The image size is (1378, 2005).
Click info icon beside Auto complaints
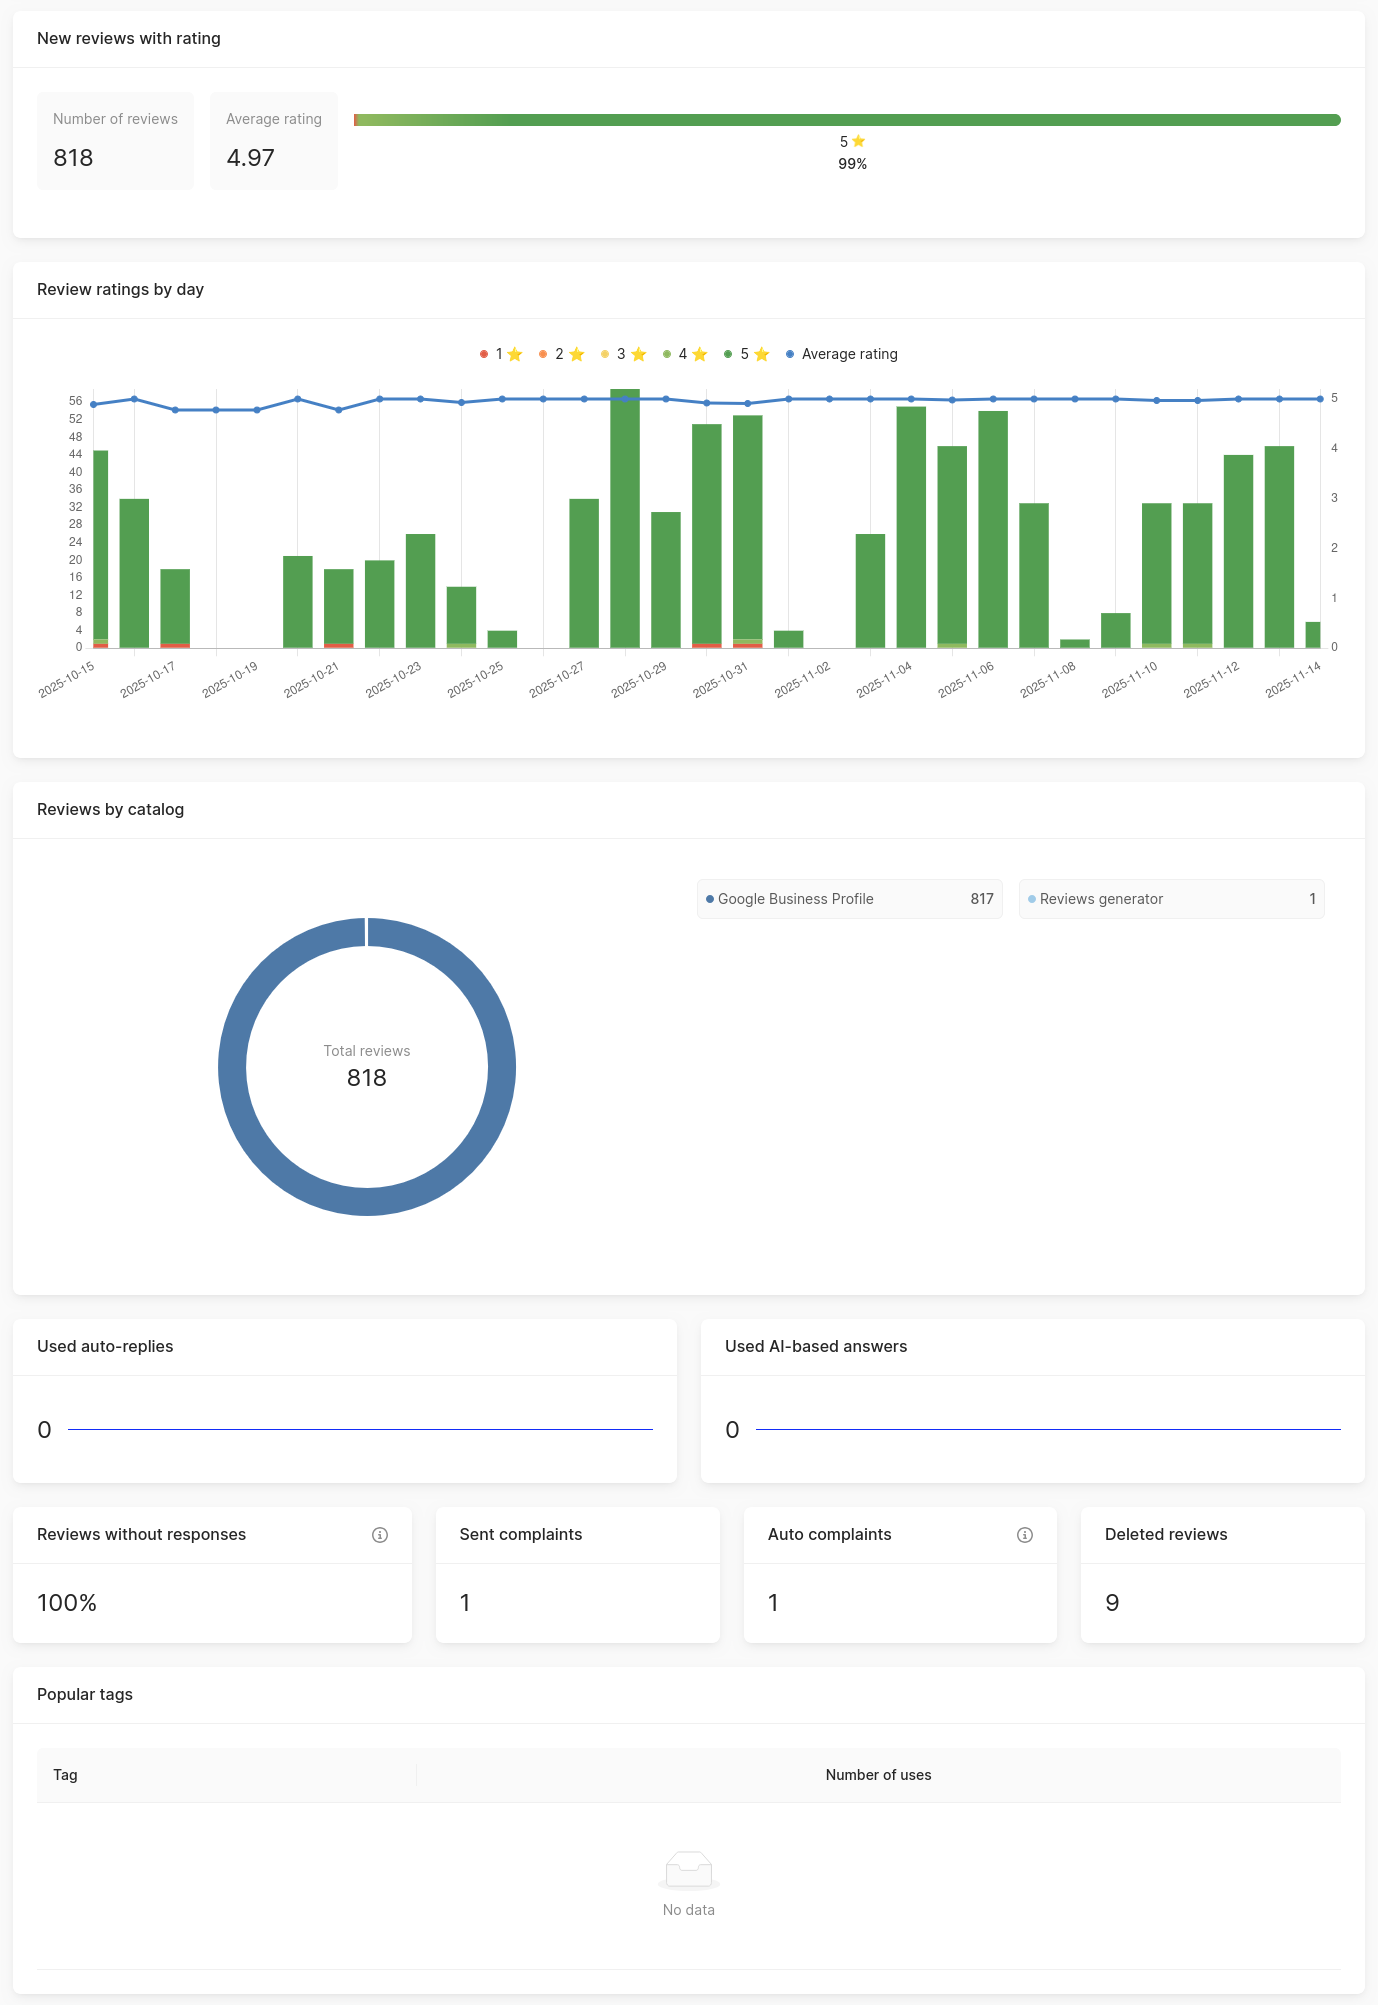click(1025, 1535)
